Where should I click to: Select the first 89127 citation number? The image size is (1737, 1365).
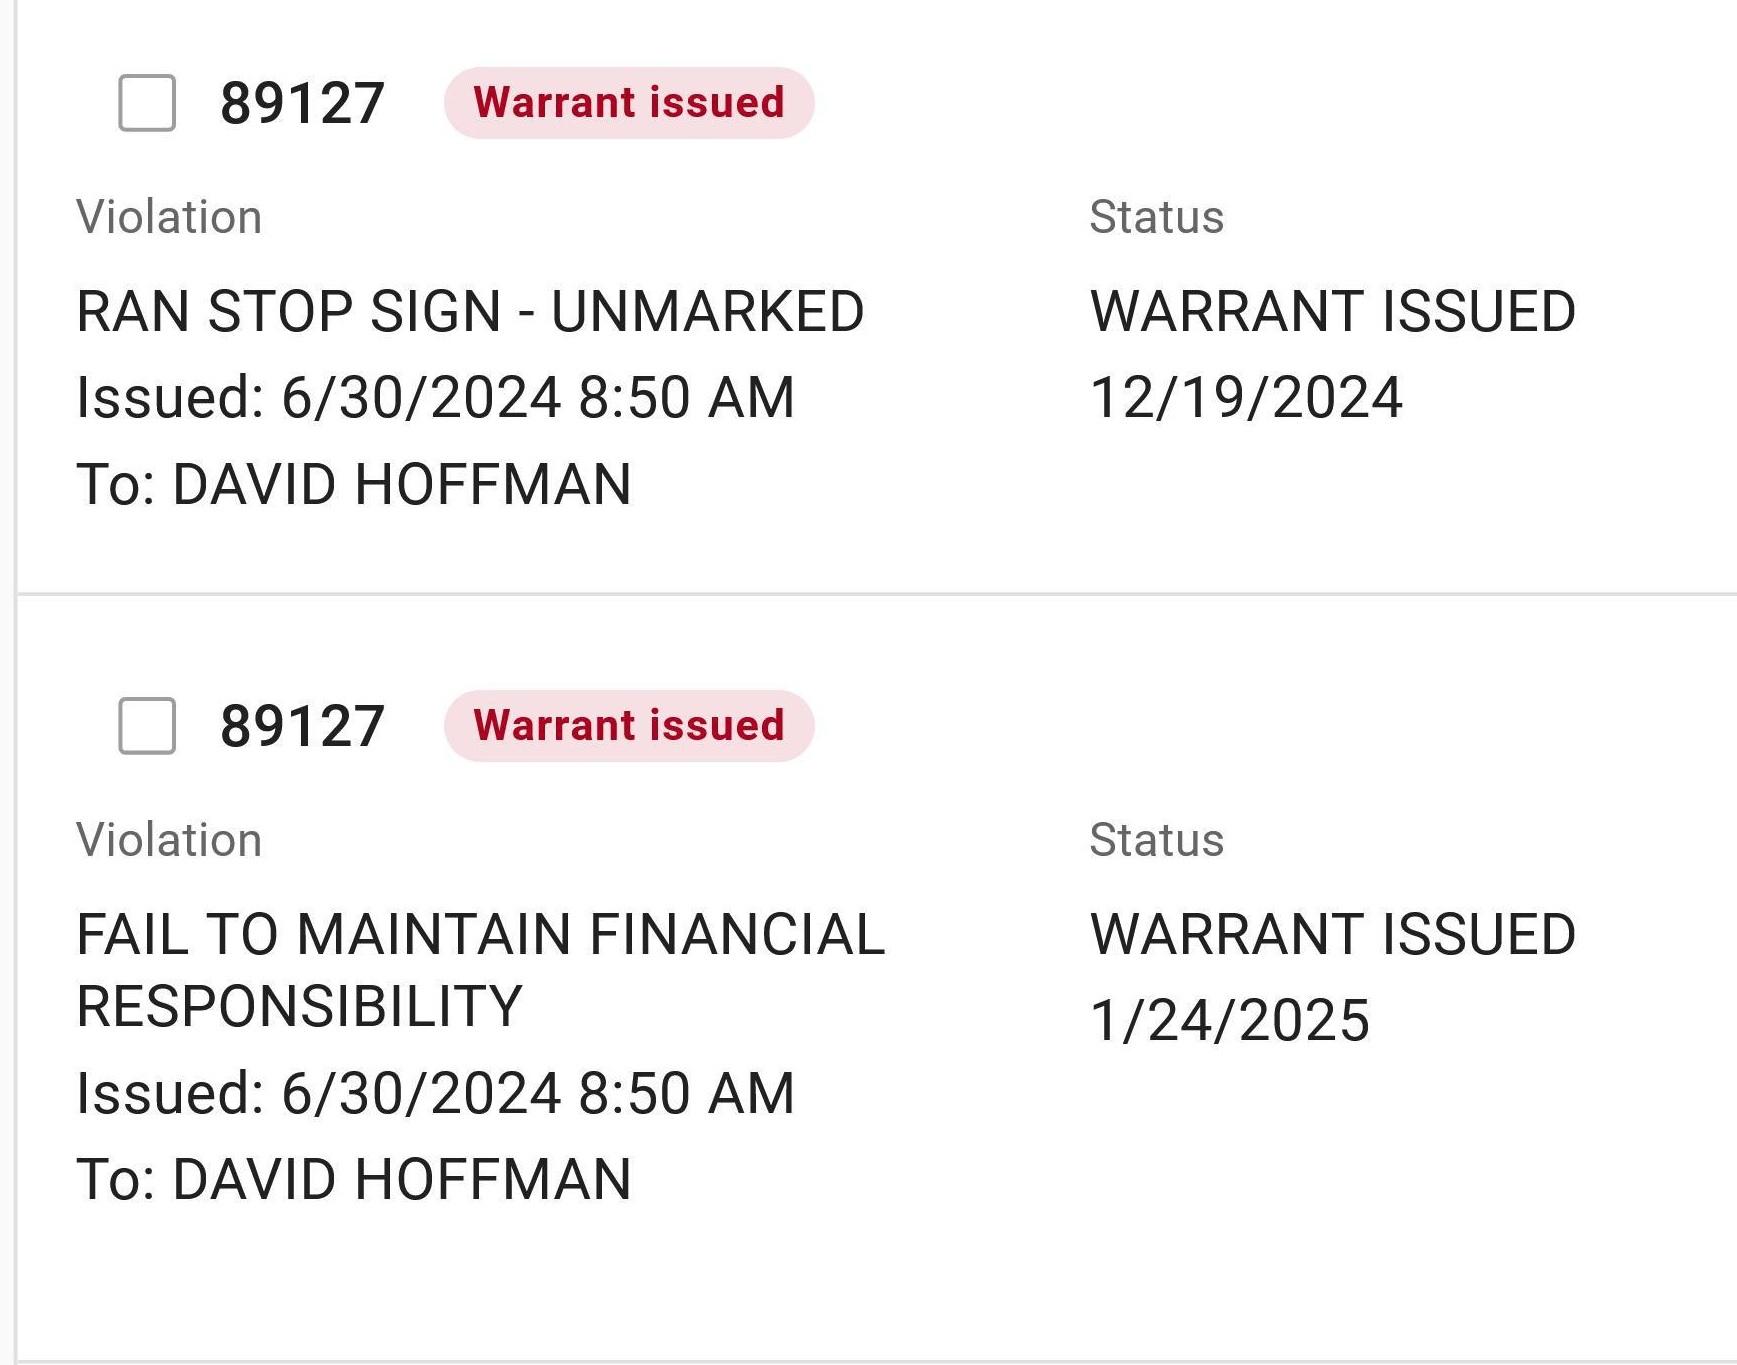(302, 103)
